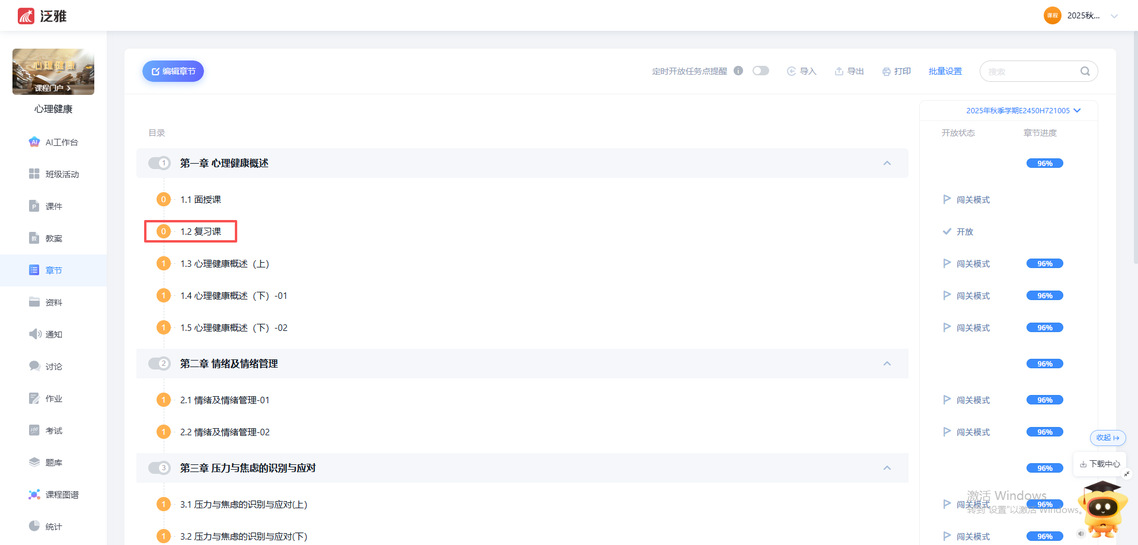This screenshot has width=1138, height=545.
Task: Click the 批量设置 link
Action: tap(944, 71)
